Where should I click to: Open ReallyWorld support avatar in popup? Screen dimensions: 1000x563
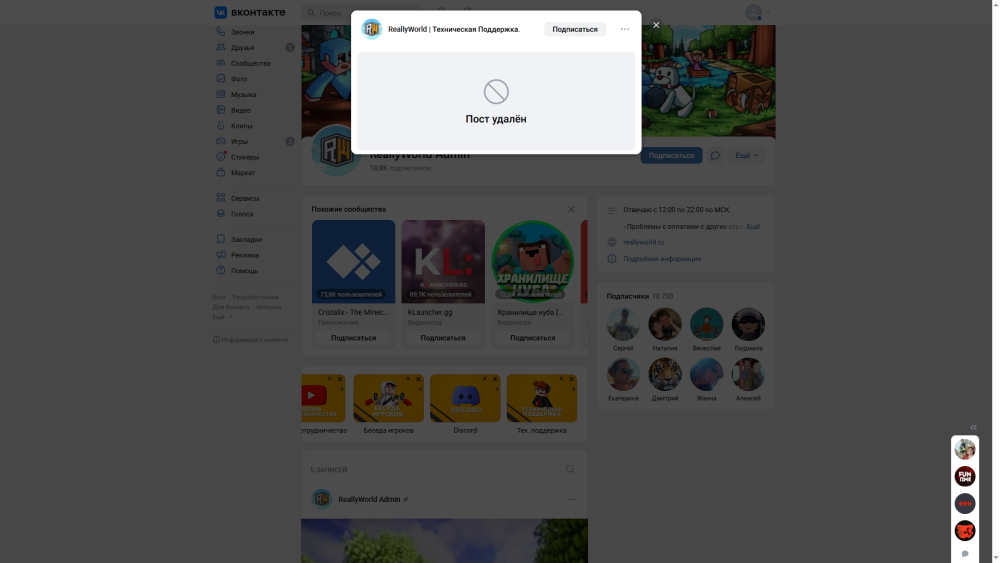[372, 29]
